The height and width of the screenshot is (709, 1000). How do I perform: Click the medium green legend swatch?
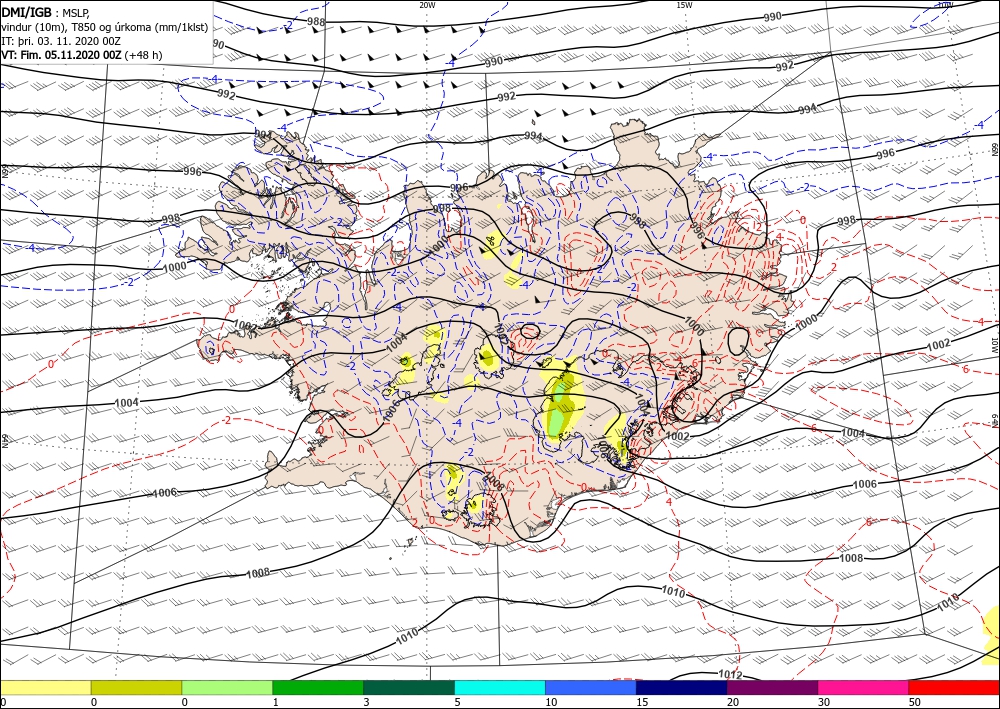[x=318, y=687]
